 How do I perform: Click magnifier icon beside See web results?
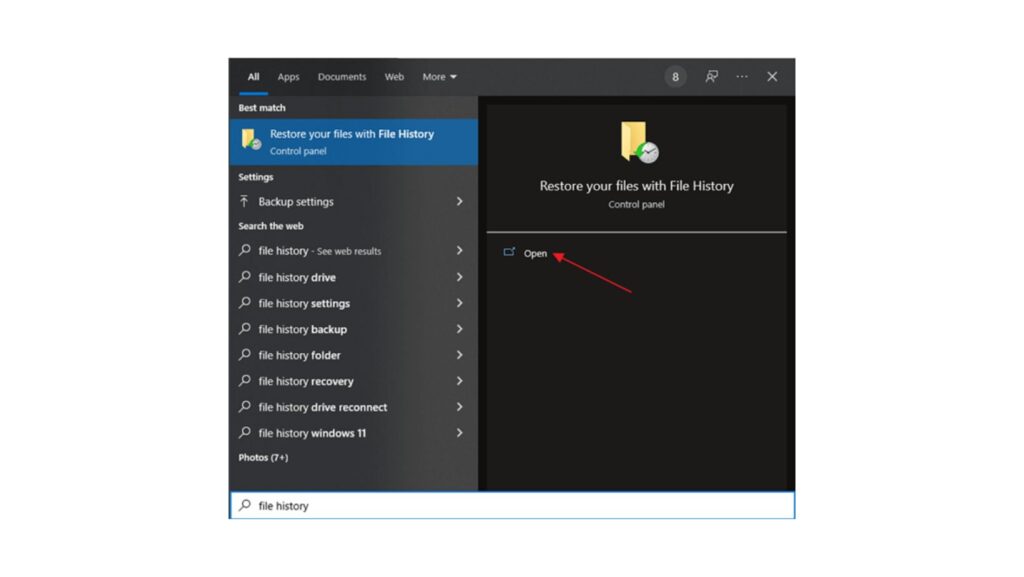(x=245, y=251)
